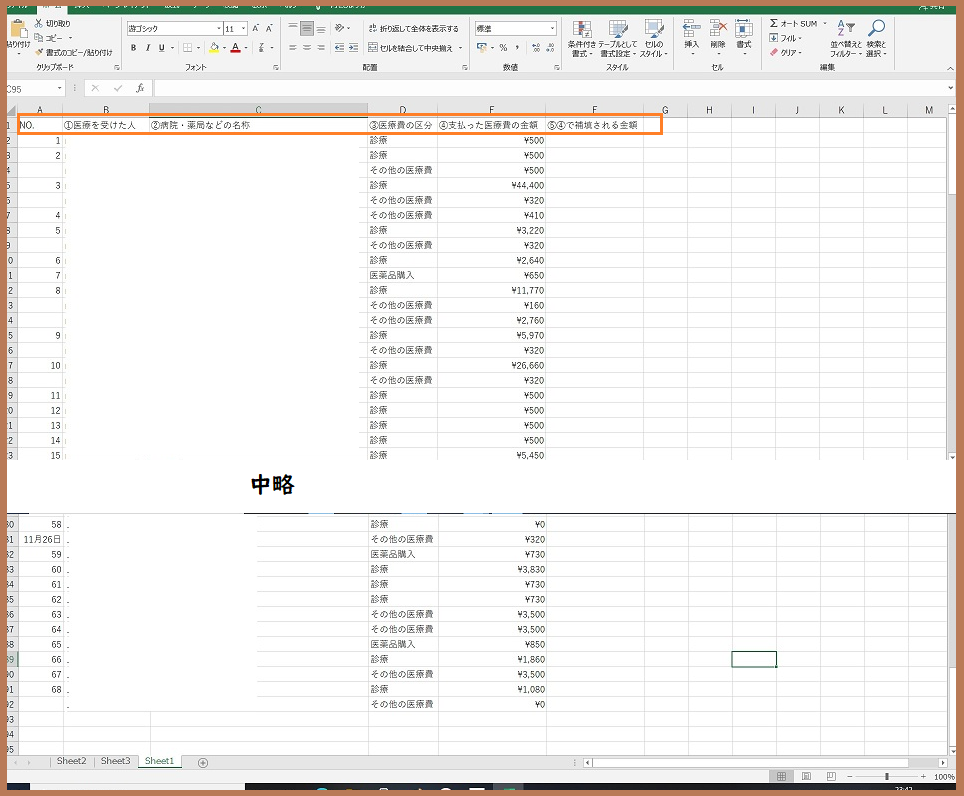Viewport: 964px width, 796px height.
Task: Decrease font size with the smaller A icon
Action: [x=269, y=28]
